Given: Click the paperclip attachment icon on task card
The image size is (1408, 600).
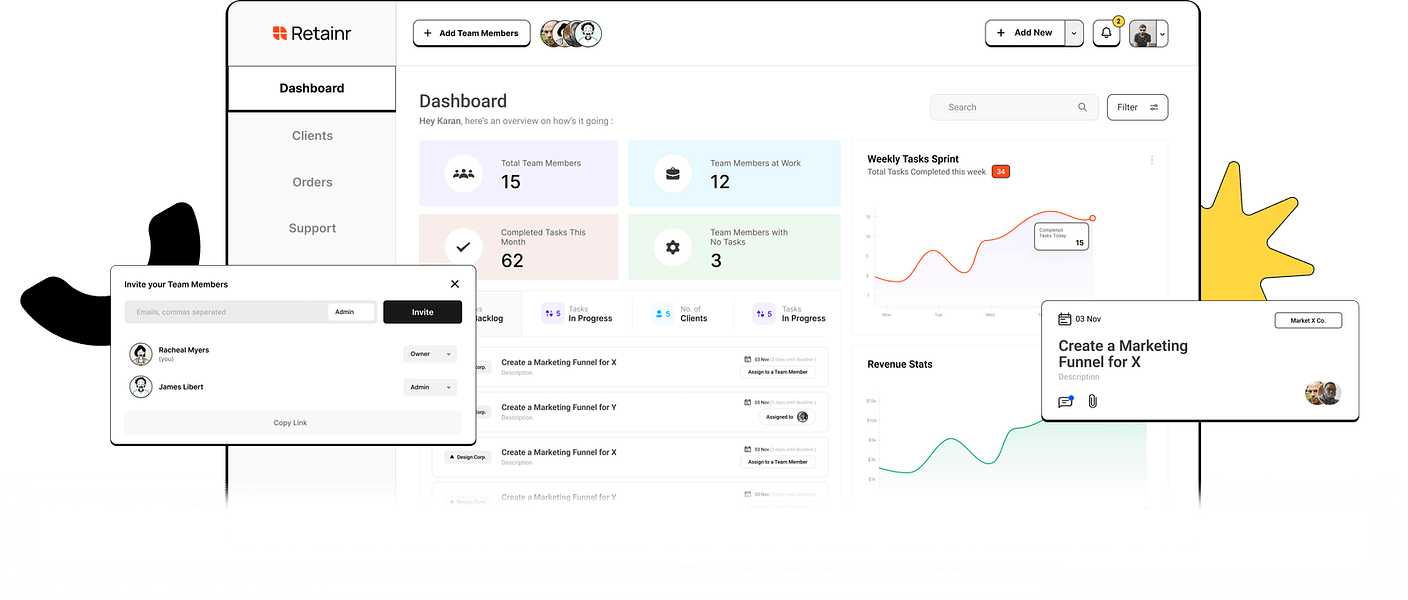Looking at the screenshot, I should [1093, 401].
